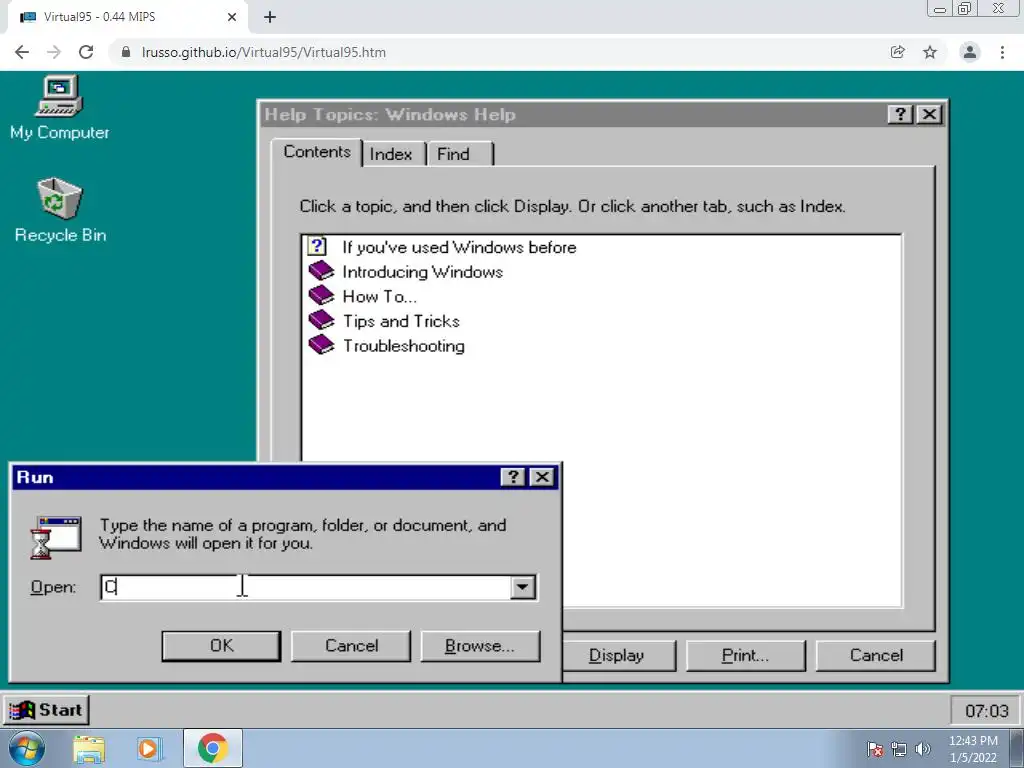Expand the Open combo box dropdown

pos(522,587)
